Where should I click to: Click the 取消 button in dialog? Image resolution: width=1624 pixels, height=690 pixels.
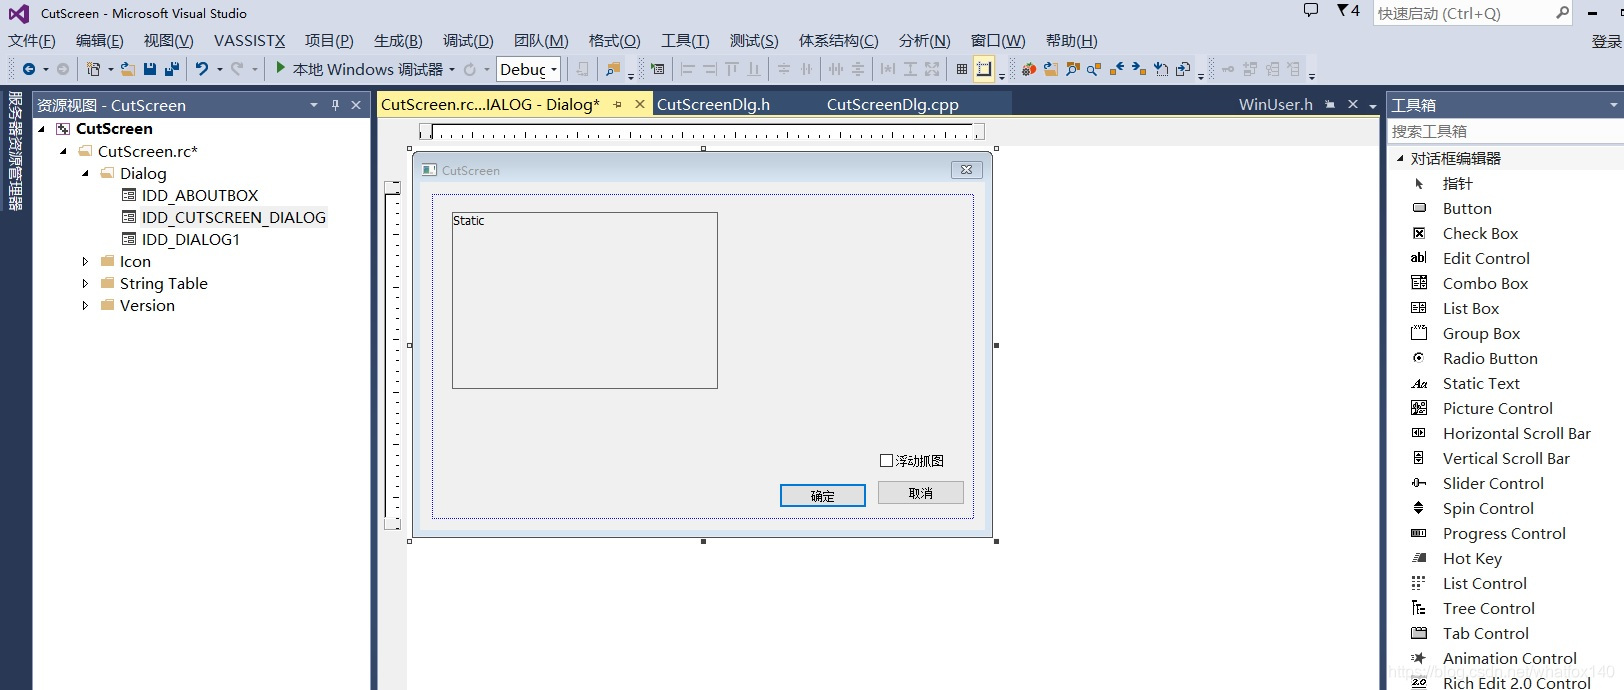click(x=921, y=493)
